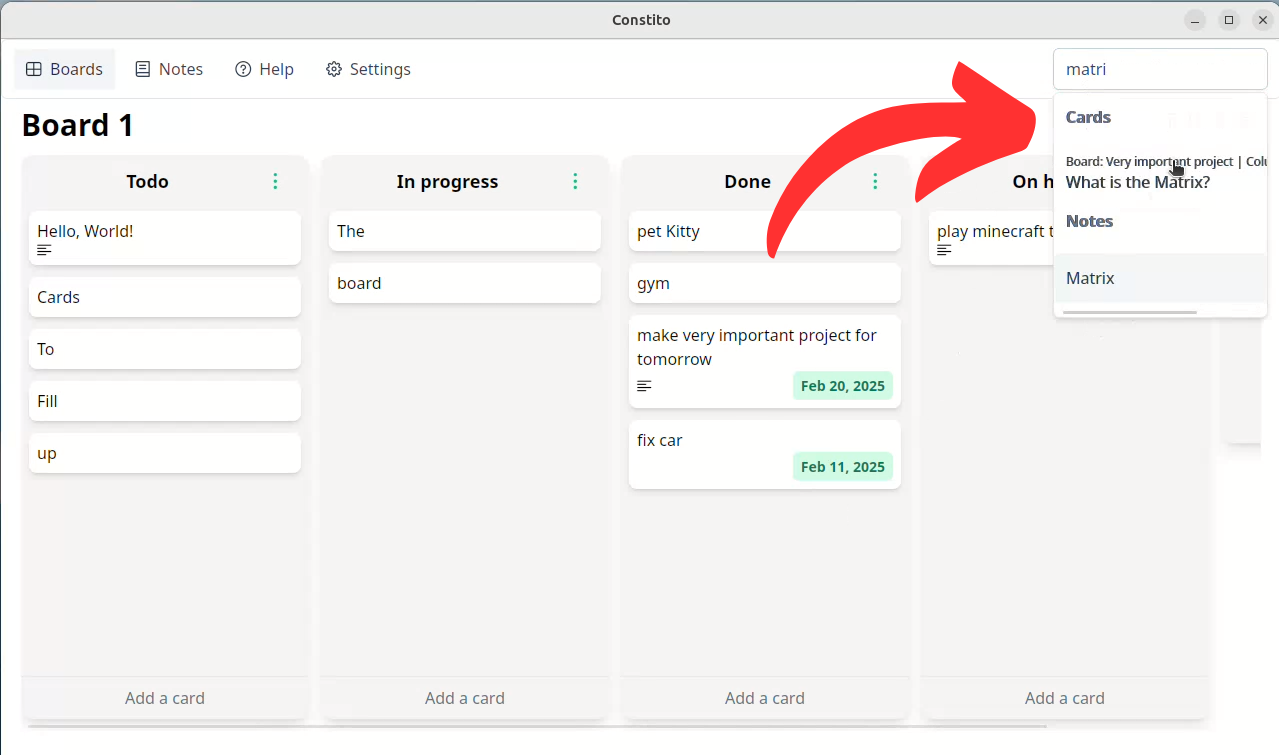
Task: Click the Feb 11, 2025 due date badge
Action: (x=843, y=467)
